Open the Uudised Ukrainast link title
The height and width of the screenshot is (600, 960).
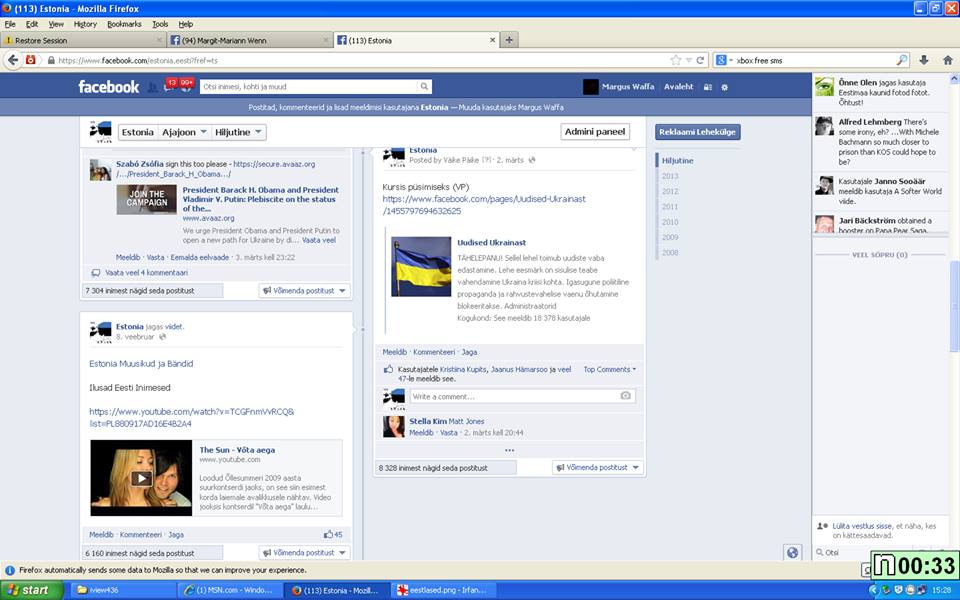(x=492, y=242)
